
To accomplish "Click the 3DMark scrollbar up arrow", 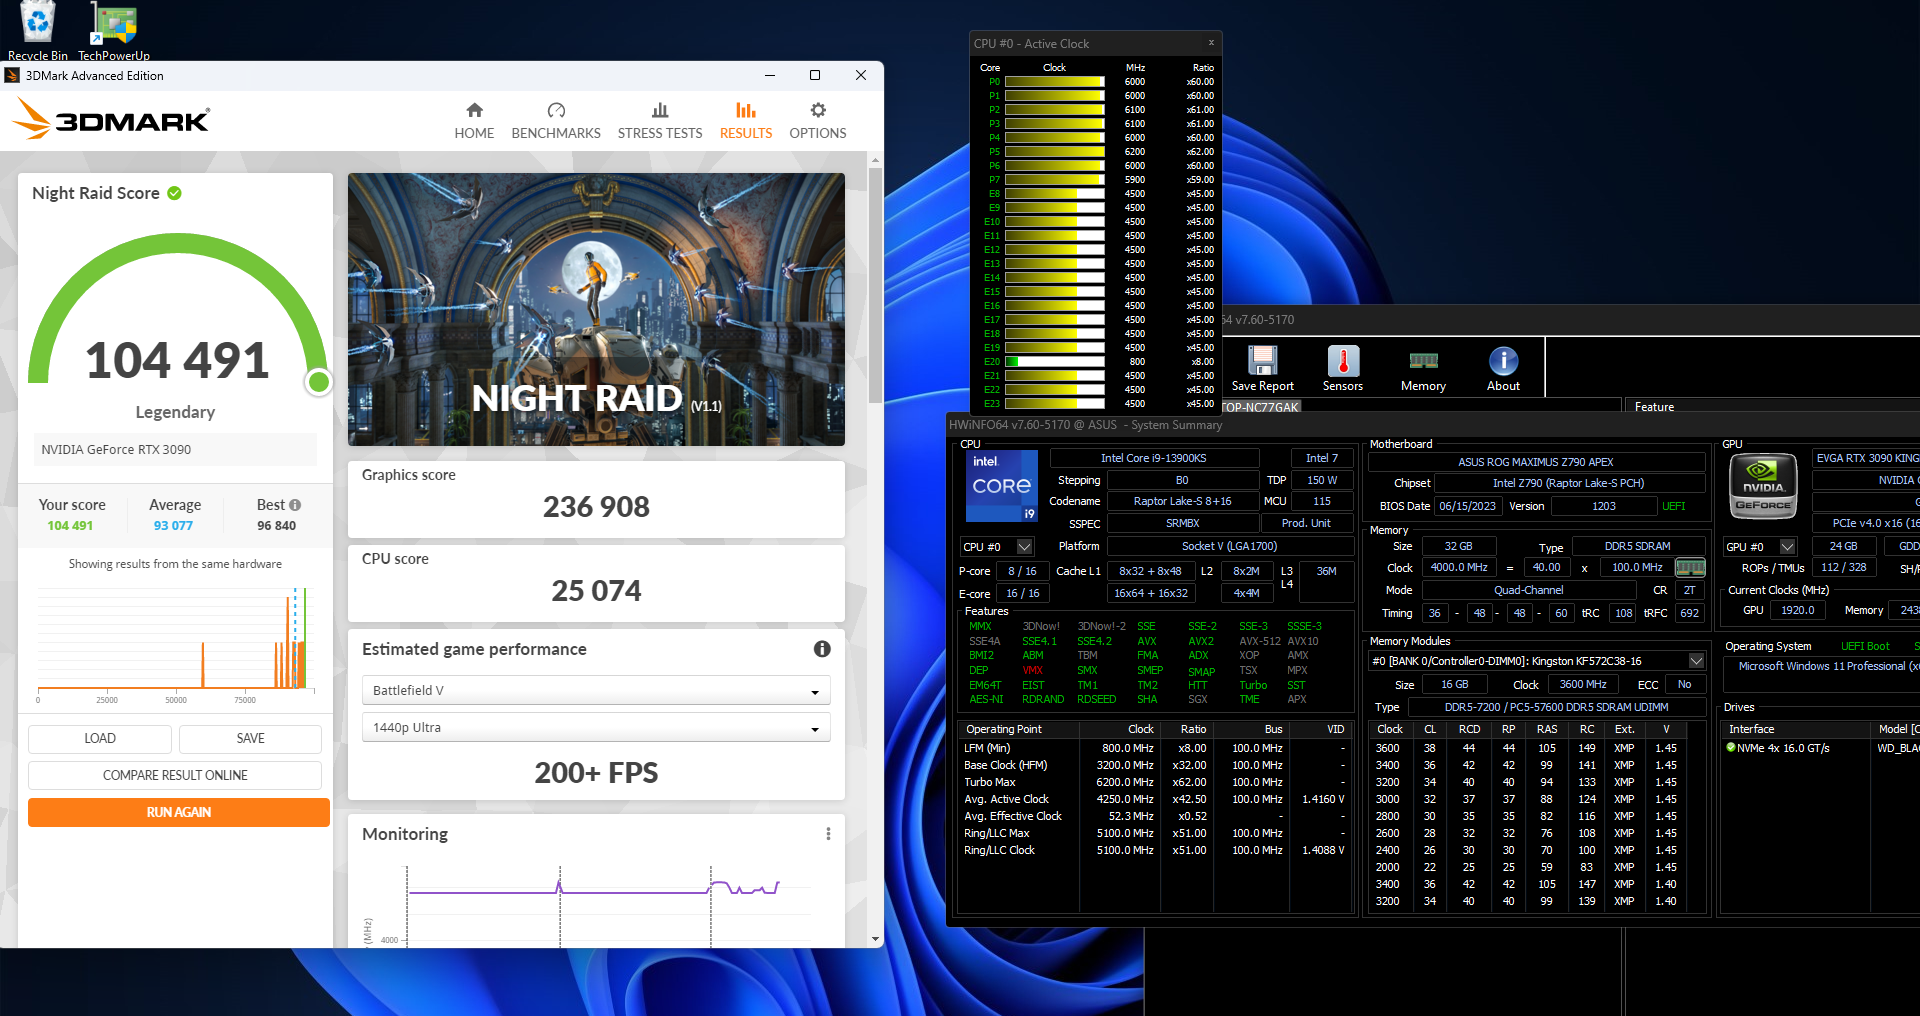I will pyautogui.click(x=876, y=160).
